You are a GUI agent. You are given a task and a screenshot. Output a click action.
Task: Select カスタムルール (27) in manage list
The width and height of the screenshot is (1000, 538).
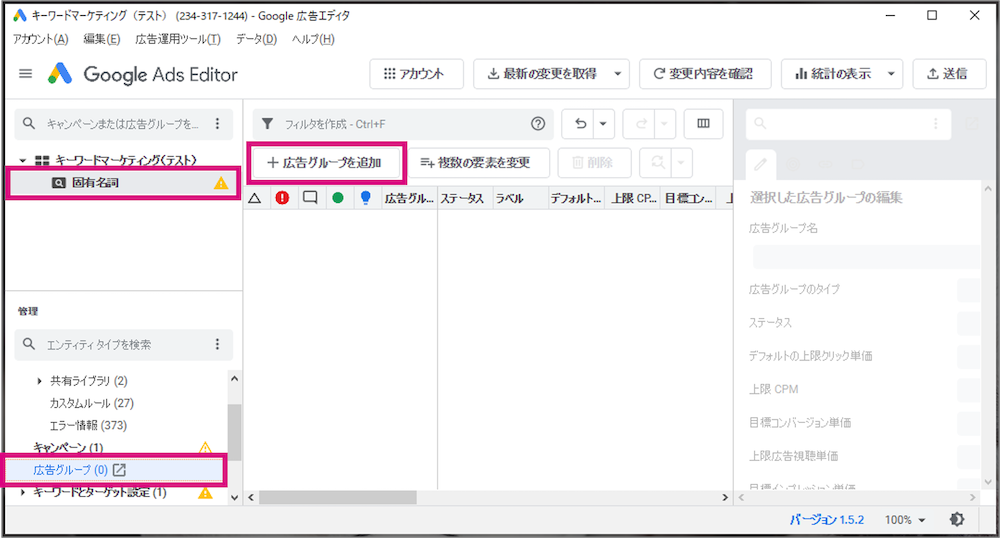(x=92, y=404)
